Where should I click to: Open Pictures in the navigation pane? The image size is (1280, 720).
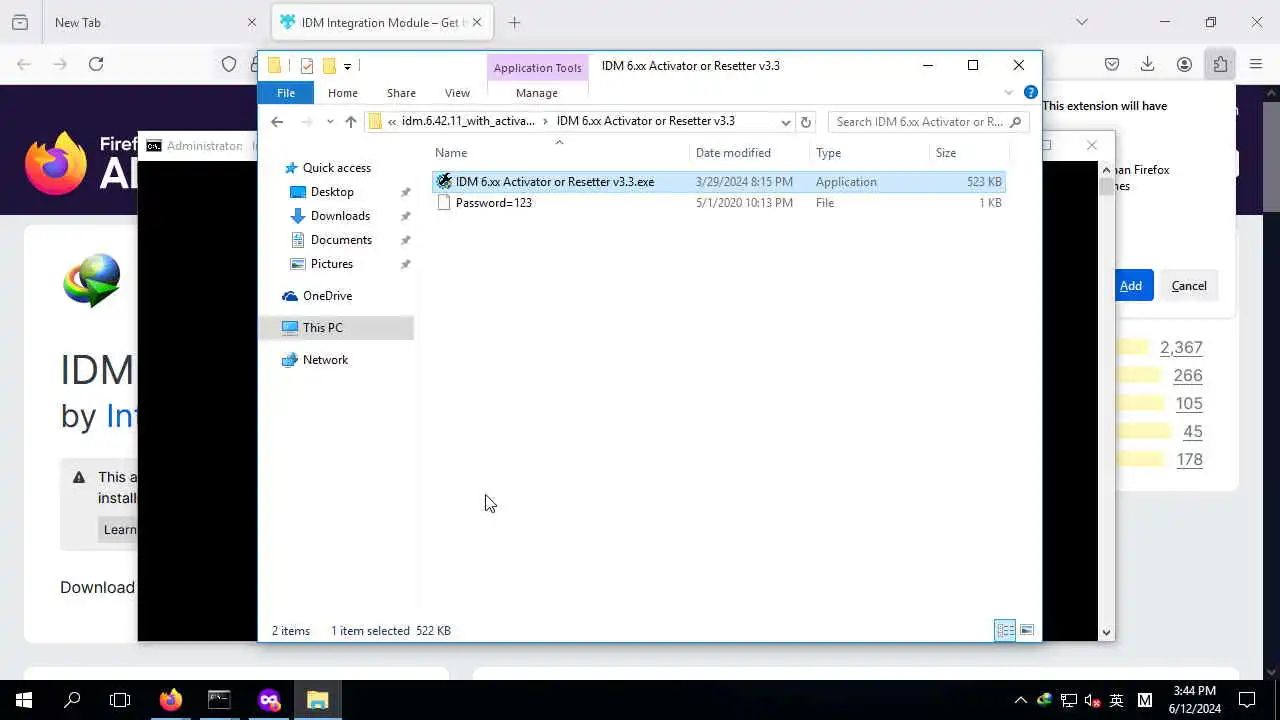[x=332, y=264]
